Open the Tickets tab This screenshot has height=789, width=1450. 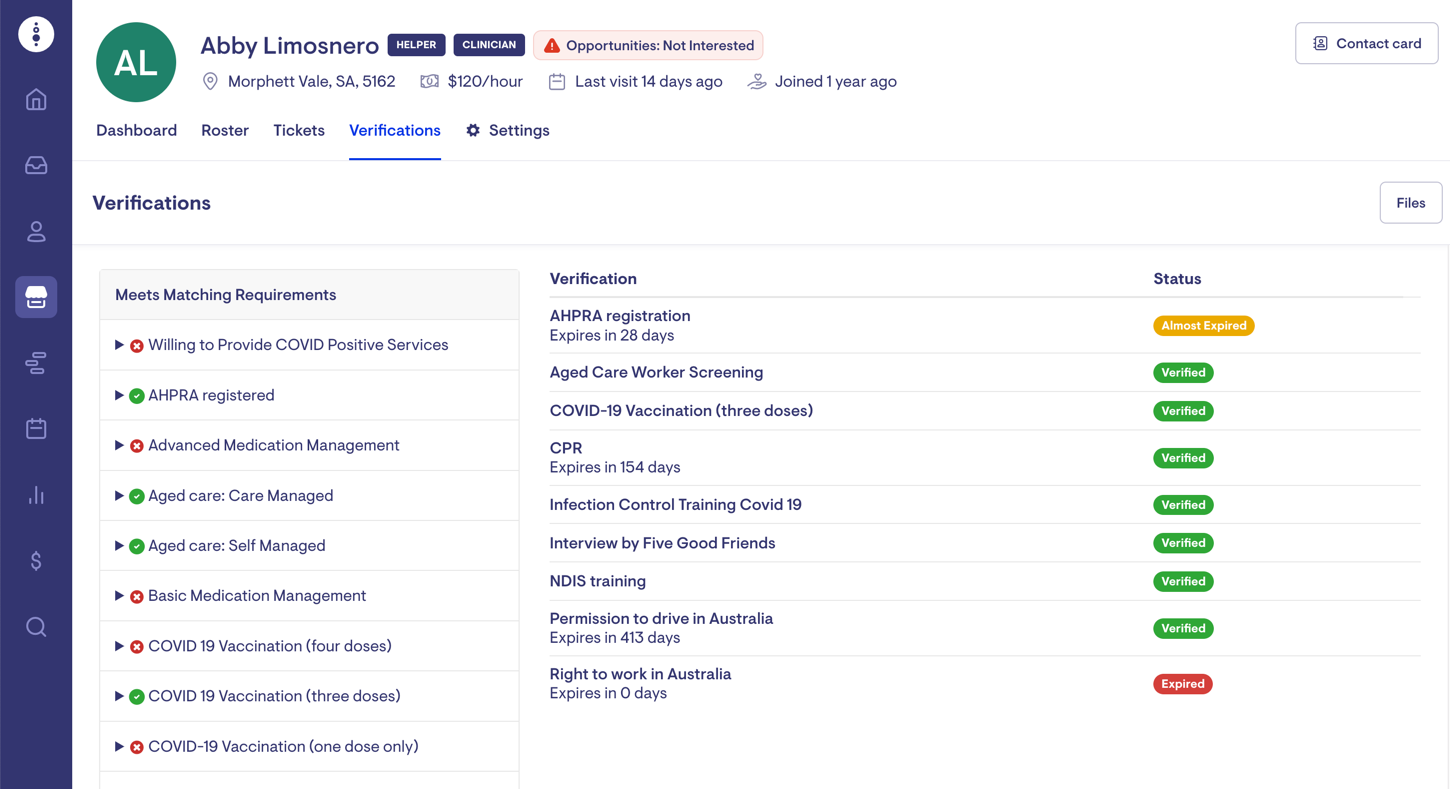299,131
